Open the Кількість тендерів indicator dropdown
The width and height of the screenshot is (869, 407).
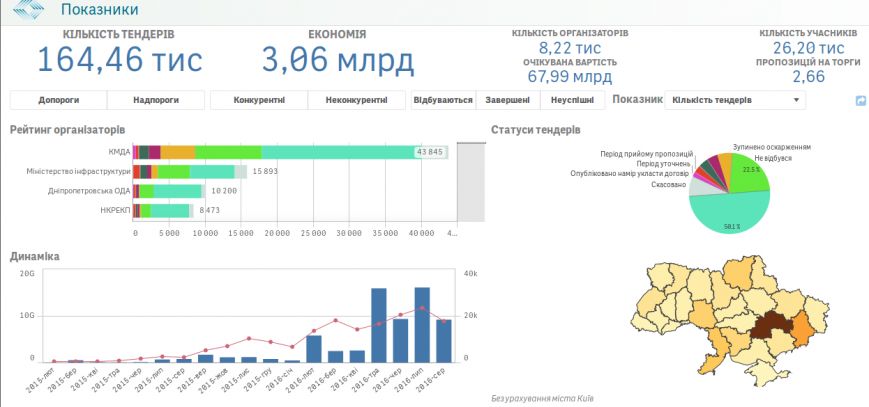click(x=735, y=100)
